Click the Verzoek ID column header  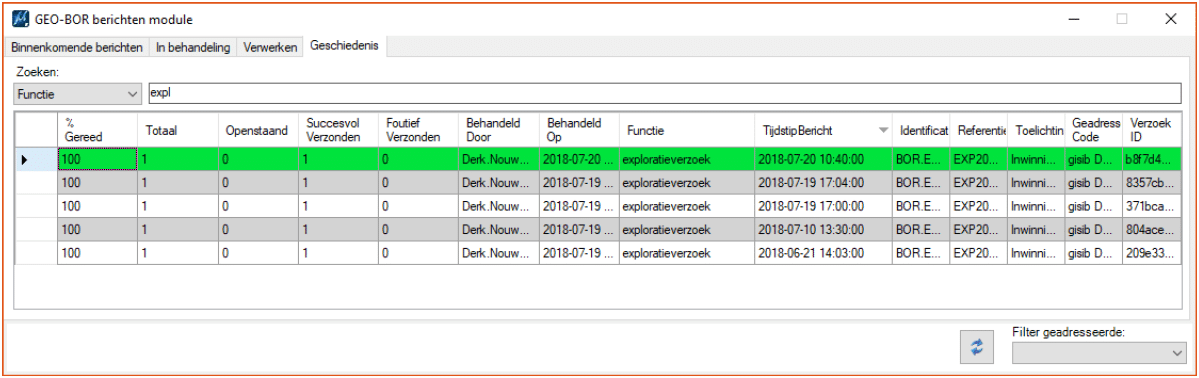tap(1153, 130)
